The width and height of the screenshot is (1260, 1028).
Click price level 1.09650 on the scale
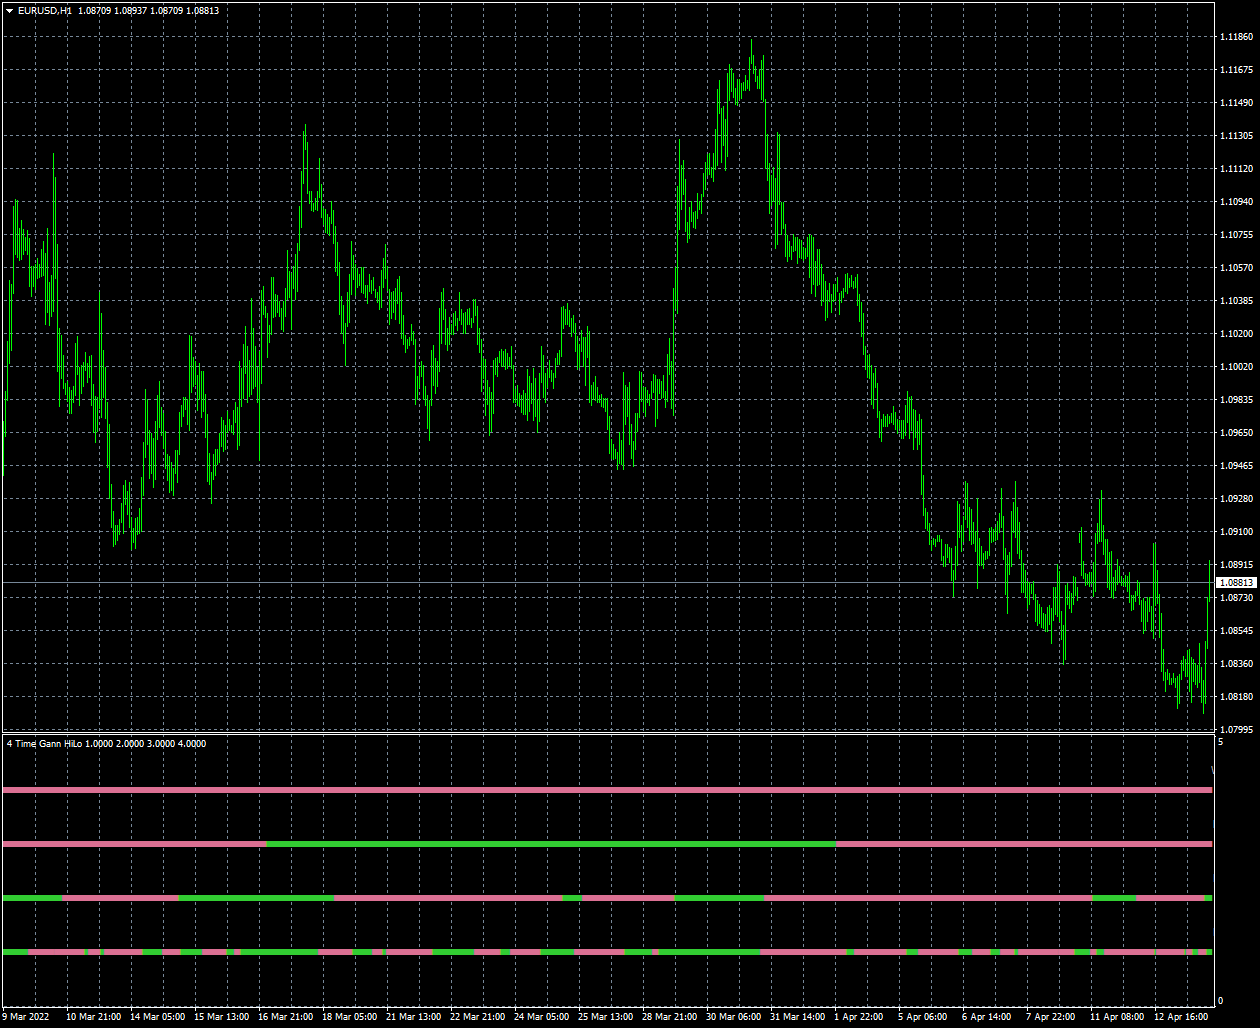(x=1236, y=433)
